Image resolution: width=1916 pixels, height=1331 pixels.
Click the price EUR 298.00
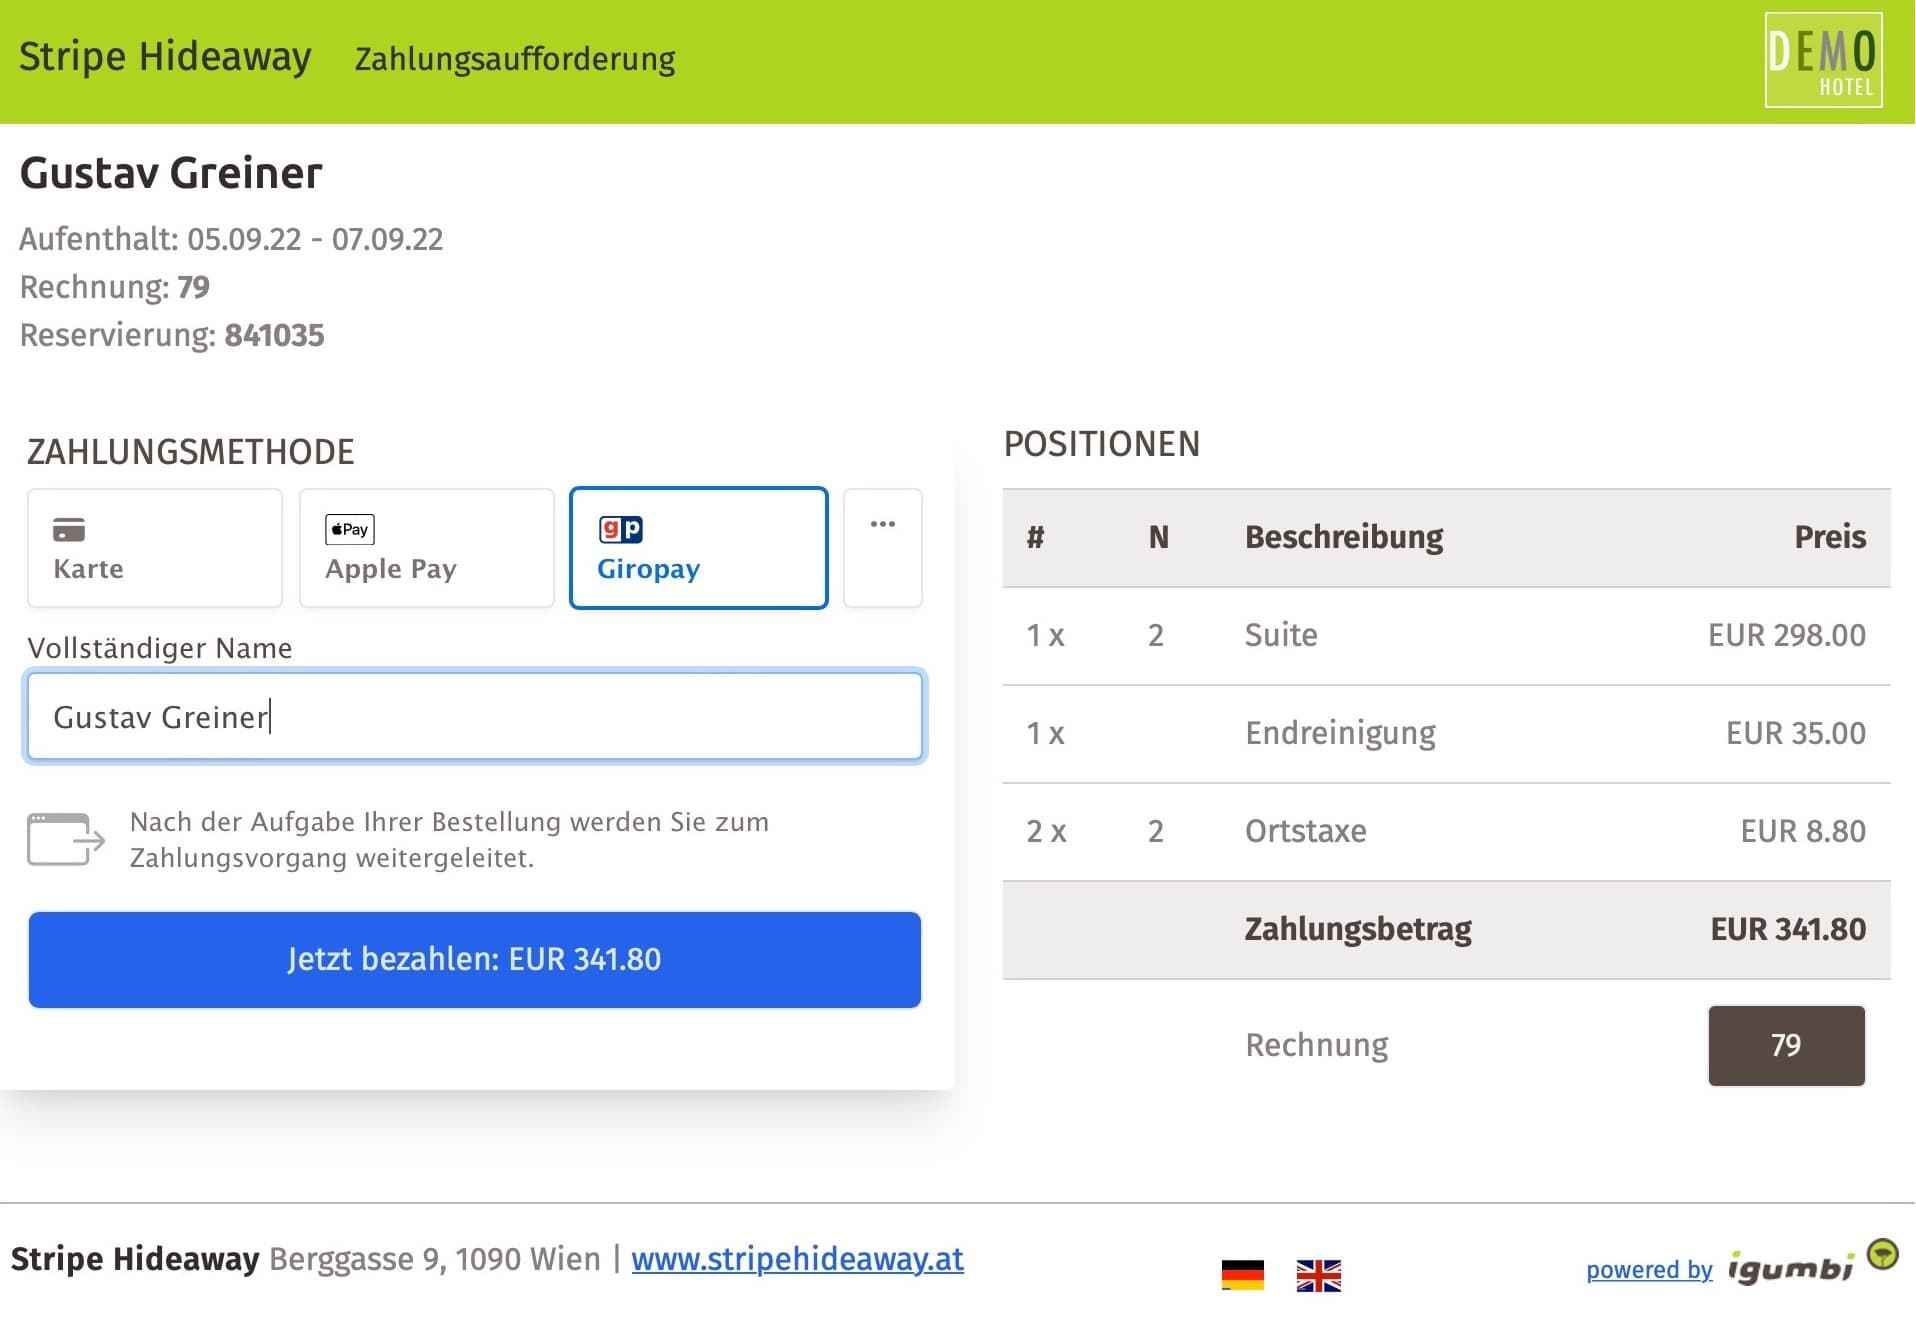click(x=1786, y=635)
